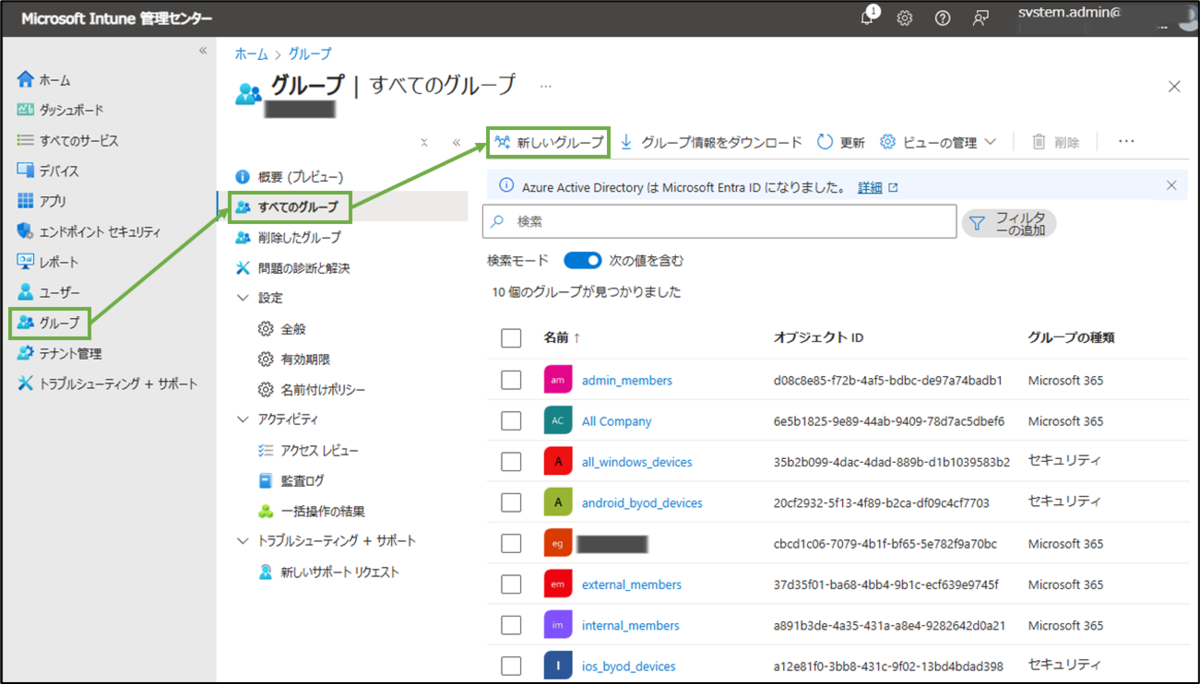
Task: Click the 検索 search field
Action: click(718, 222)
